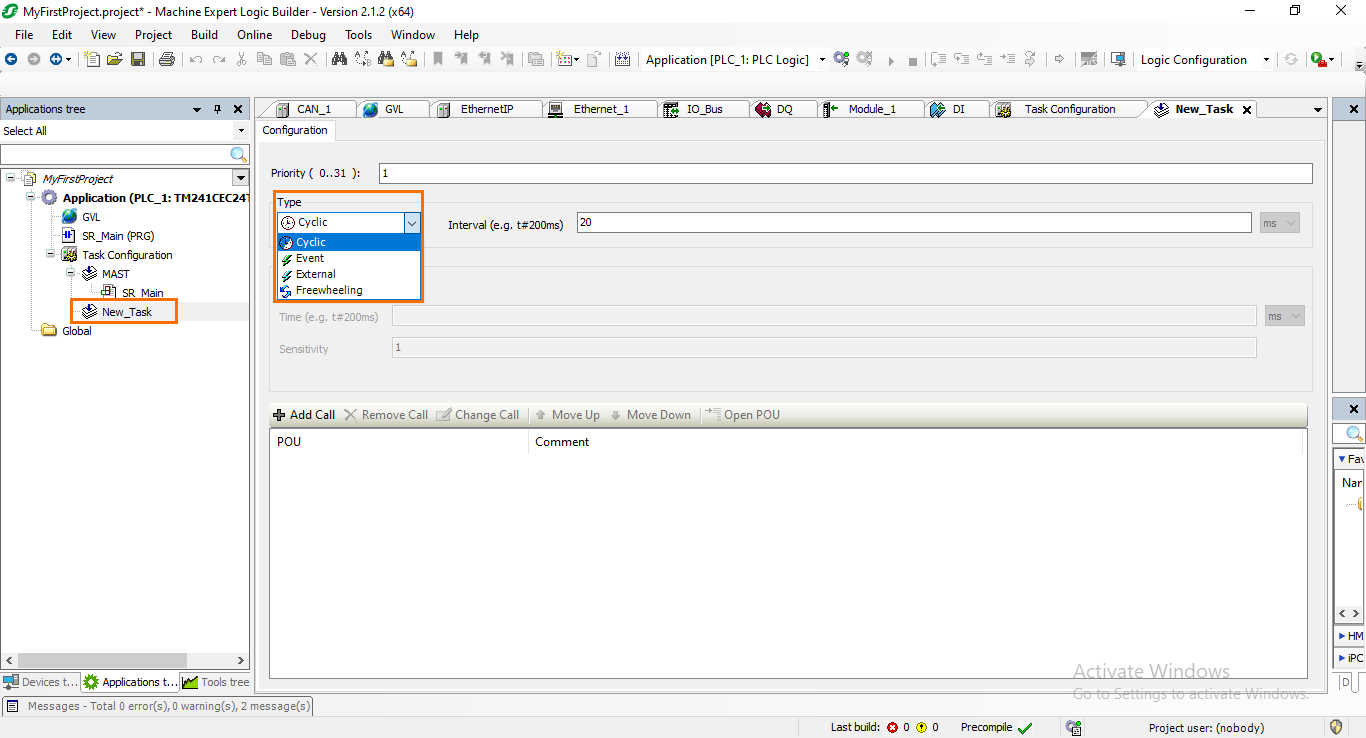Image resolution: width=1366 pixels, height=738 pixels.
Task: Open the Application PLC_1 selector dropdown
Action: tap(822, 60)
